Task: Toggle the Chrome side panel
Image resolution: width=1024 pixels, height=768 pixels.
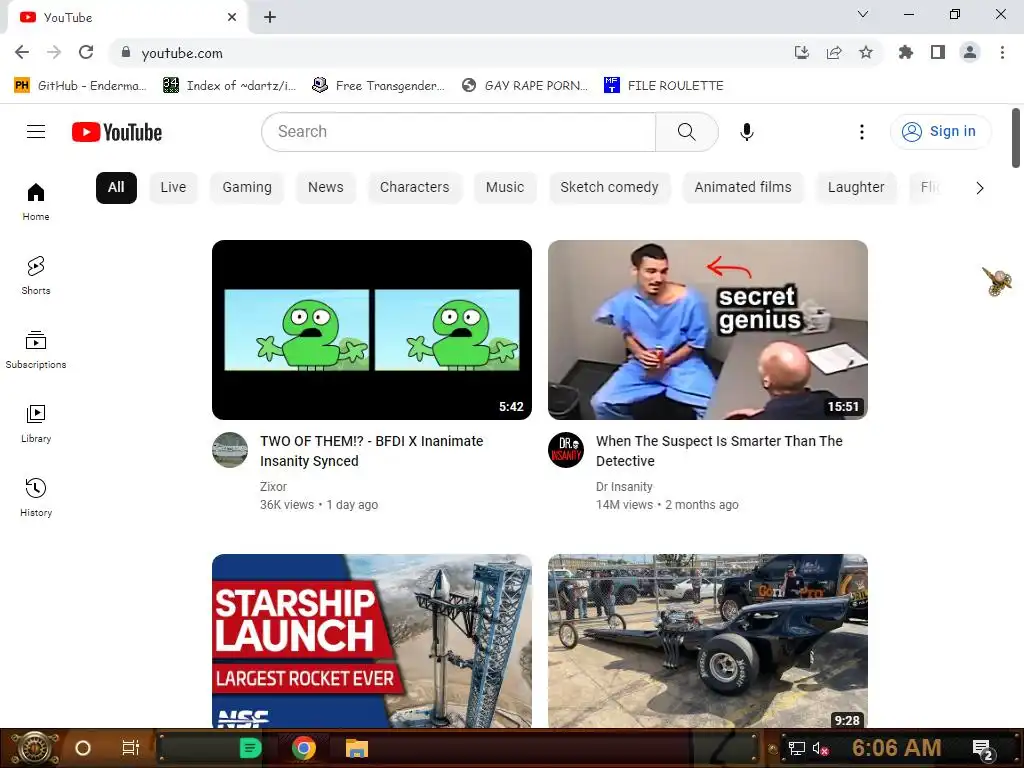Action: tap(938, 52)
